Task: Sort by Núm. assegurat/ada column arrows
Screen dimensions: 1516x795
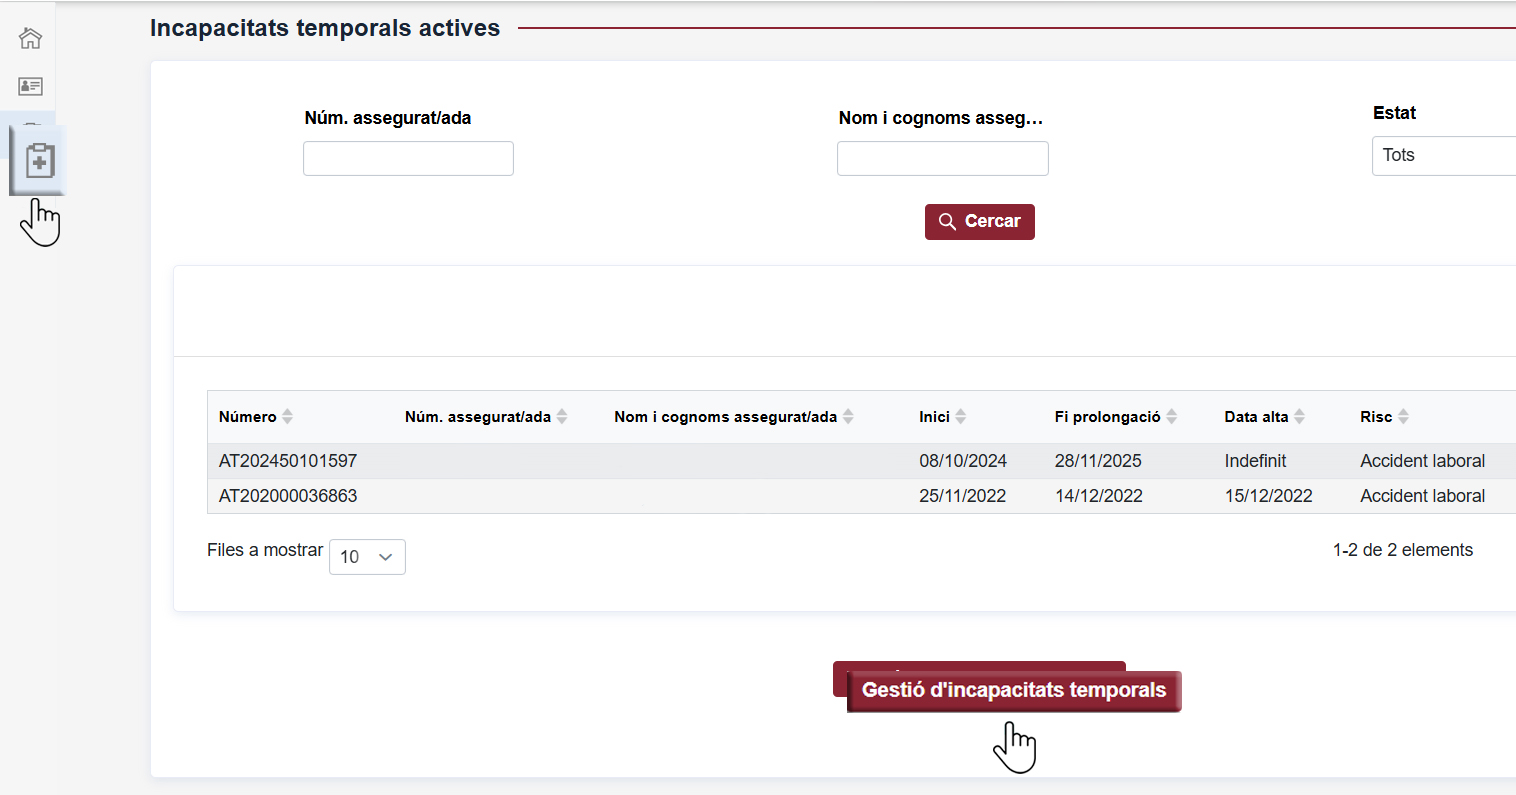Action: coord(562,417)
